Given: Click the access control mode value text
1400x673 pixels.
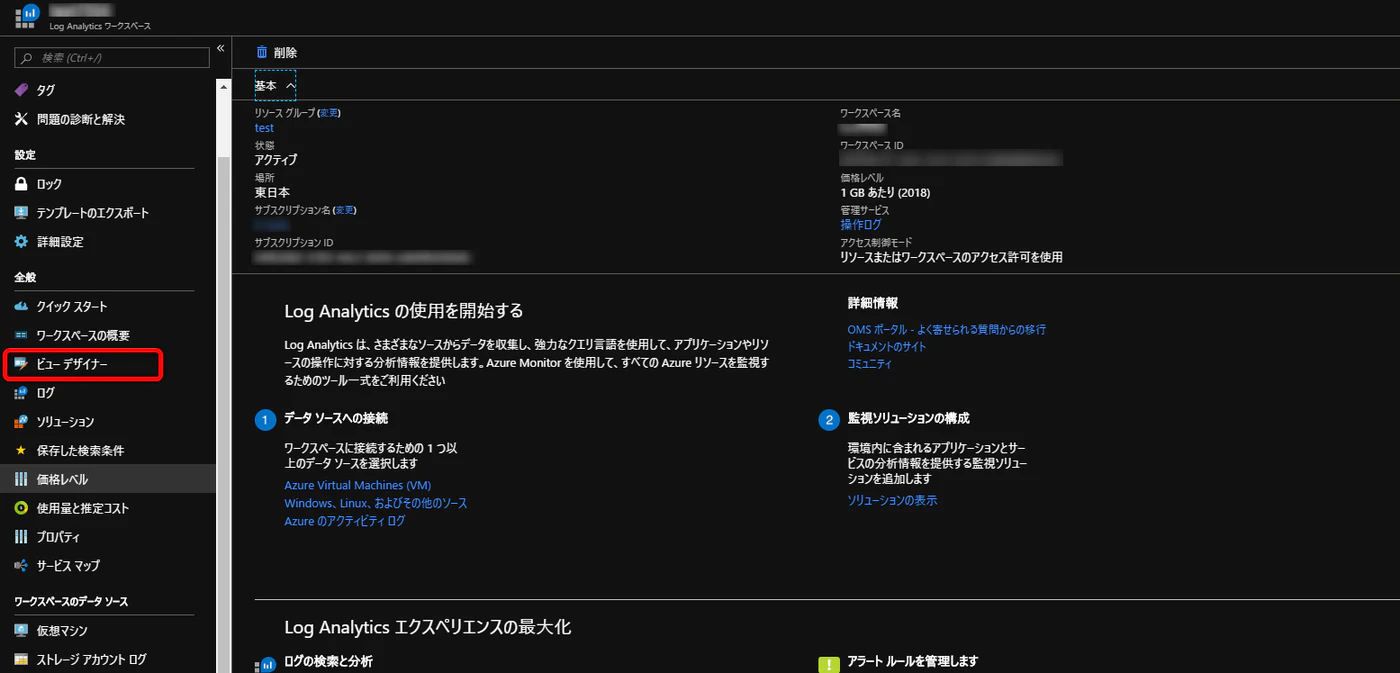Looking at the screenshot, I should [x=951, y=257].
